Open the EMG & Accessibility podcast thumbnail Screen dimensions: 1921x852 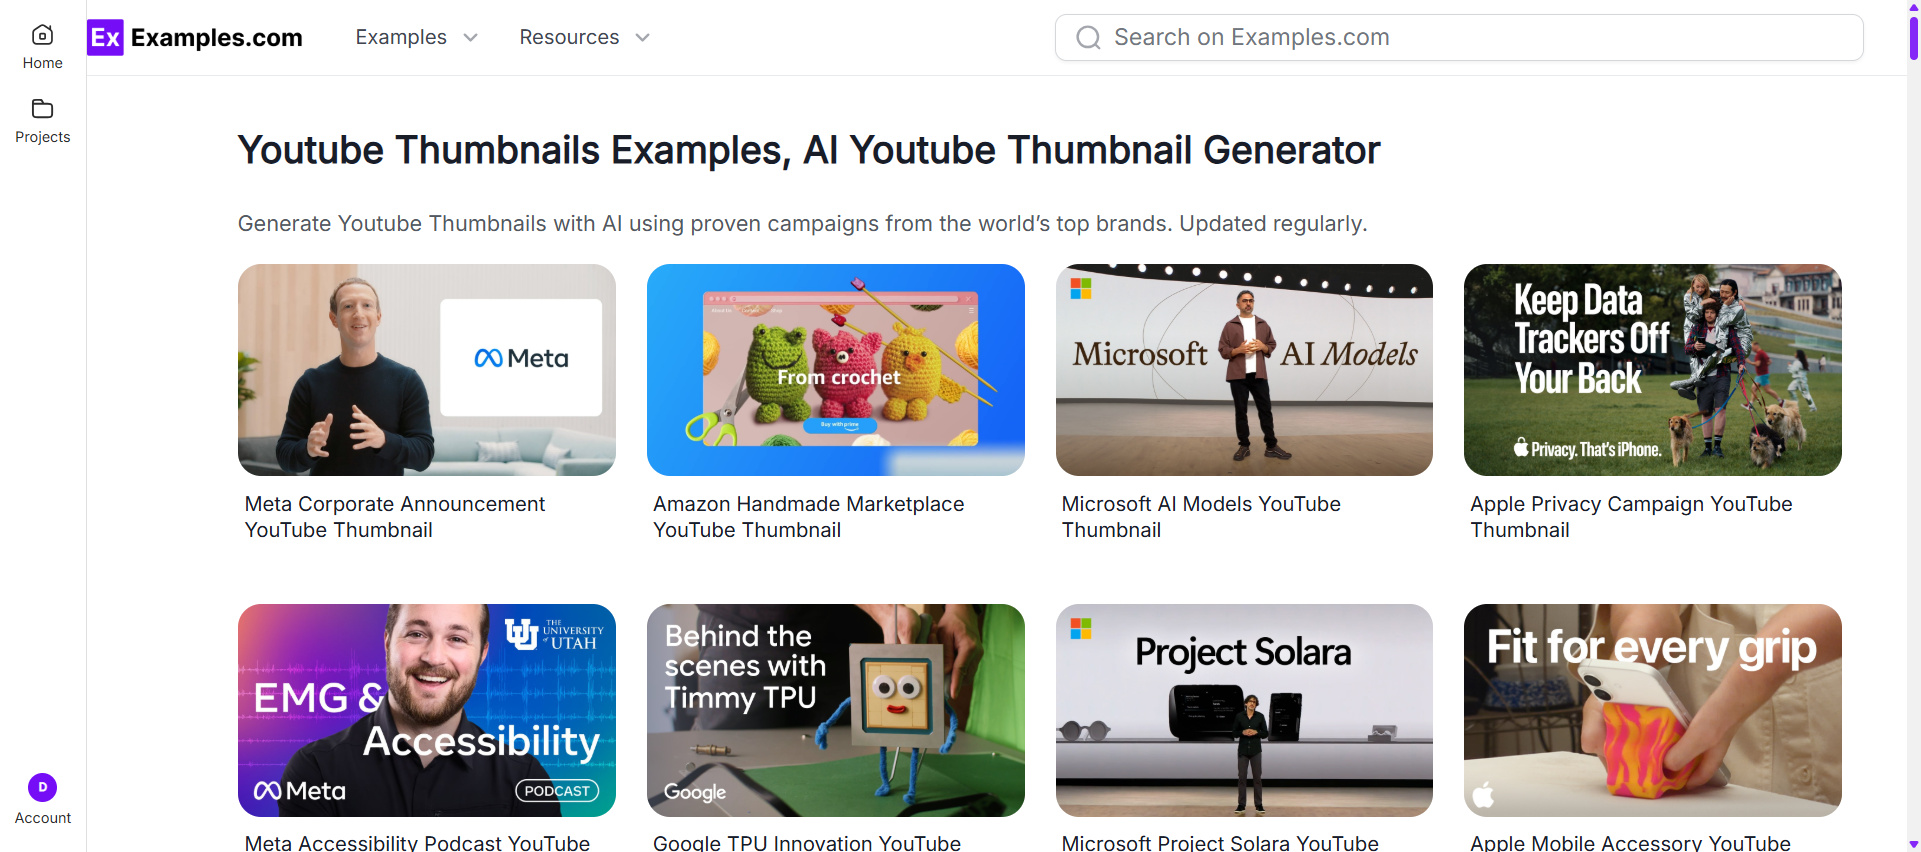tap(427, 710)
